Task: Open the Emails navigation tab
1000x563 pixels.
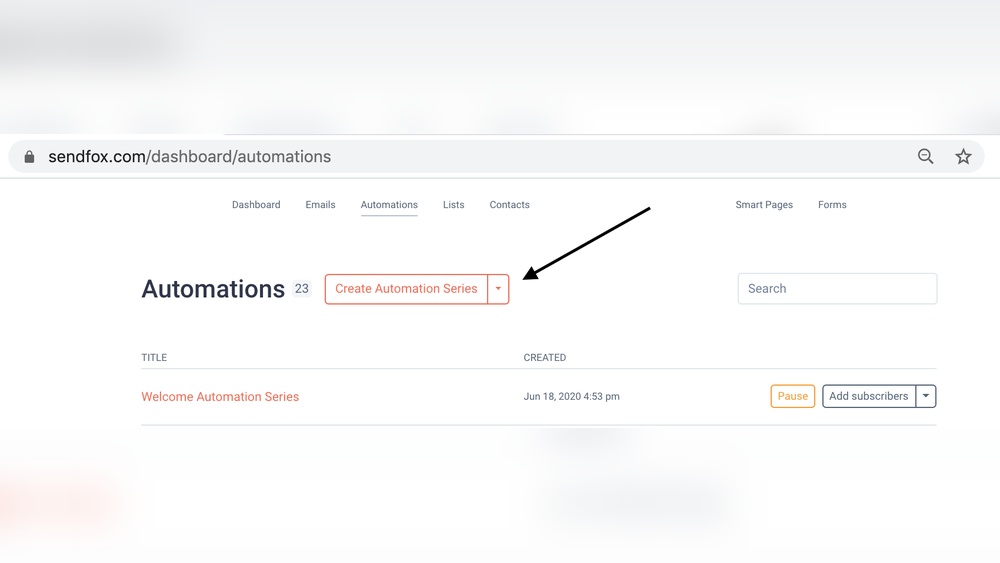Action: 320,205
